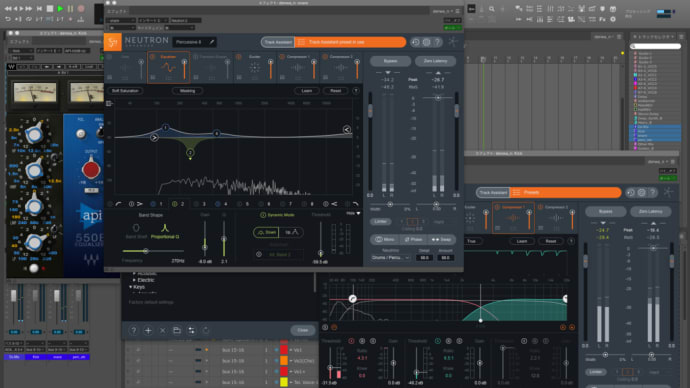Click Reset button in front Neutron EQ

click(x=335, y=91)
